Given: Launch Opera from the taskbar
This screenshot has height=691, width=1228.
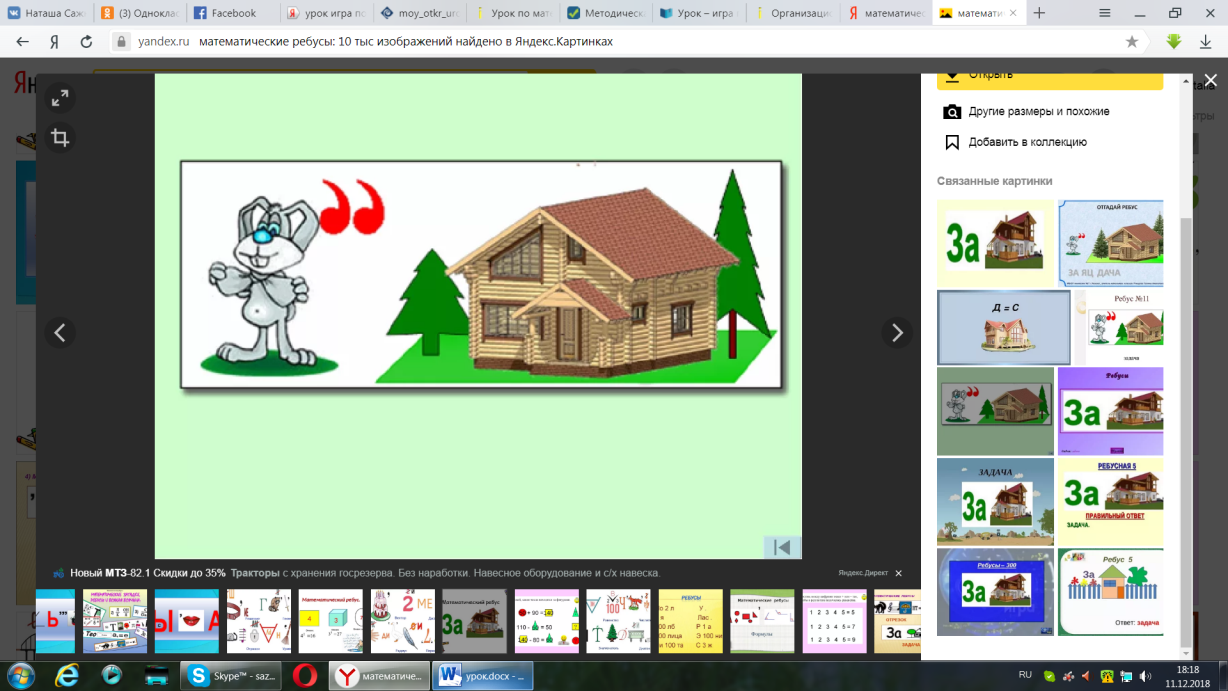Looking at the screenshot, I should click(306, 675).
